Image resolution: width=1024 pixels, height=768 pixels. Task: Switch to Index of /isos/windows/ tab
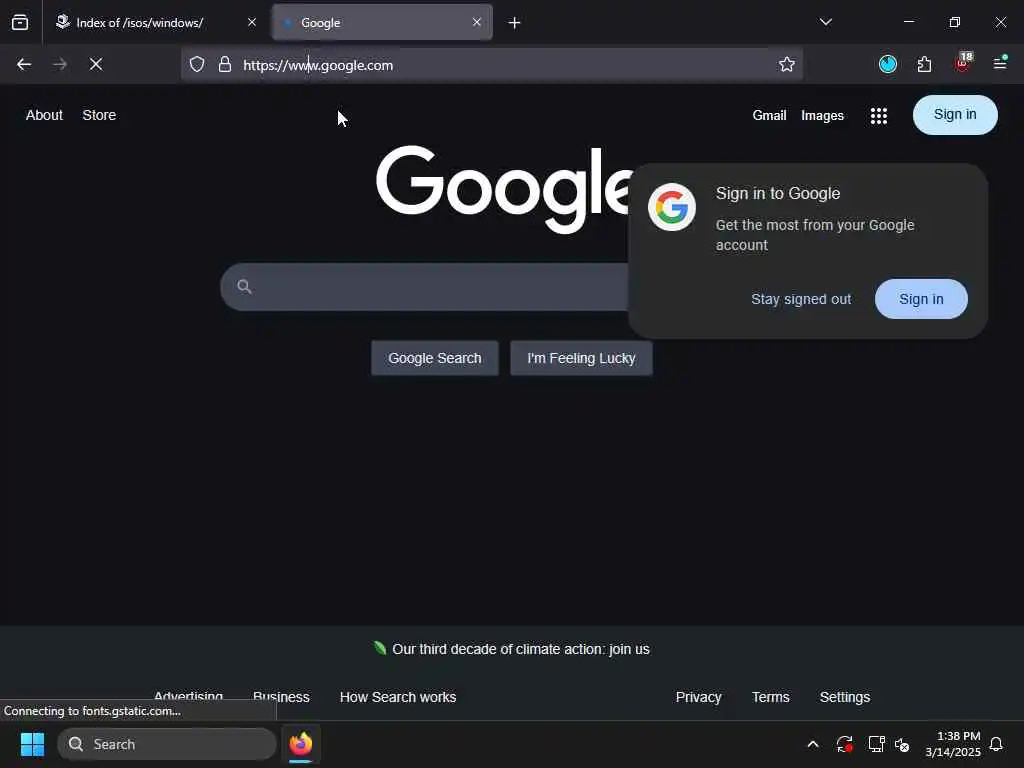pyautogui.click(x=154, y=22)
